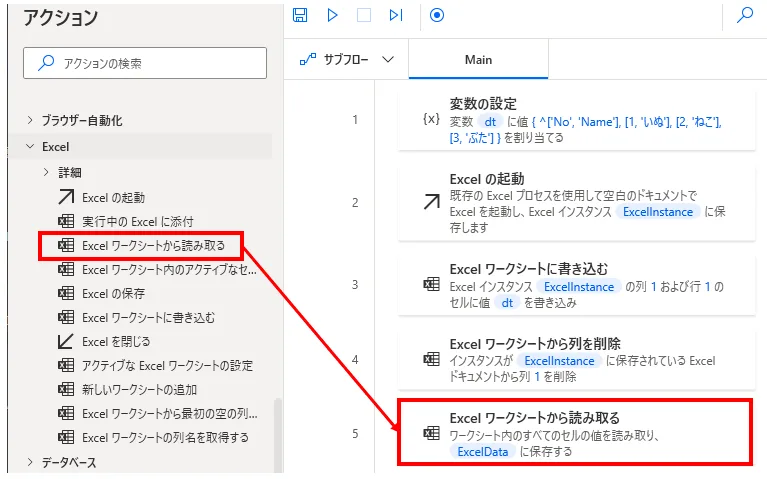Viewport: 767px width, 479px height.
Task: Choose 'Excel の保存' from the Actions list
Action: coord(113,293)
